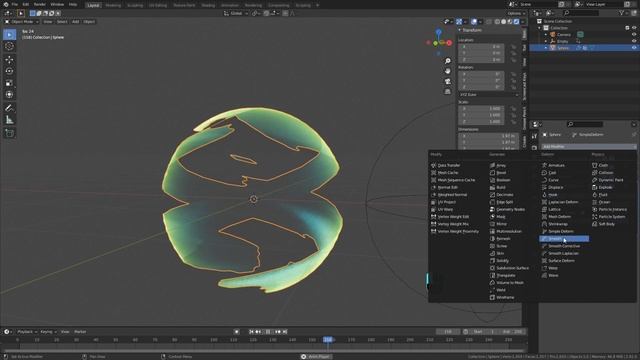
Task: Expand the Camera item in outliner
Action: (x=546, y=35)
